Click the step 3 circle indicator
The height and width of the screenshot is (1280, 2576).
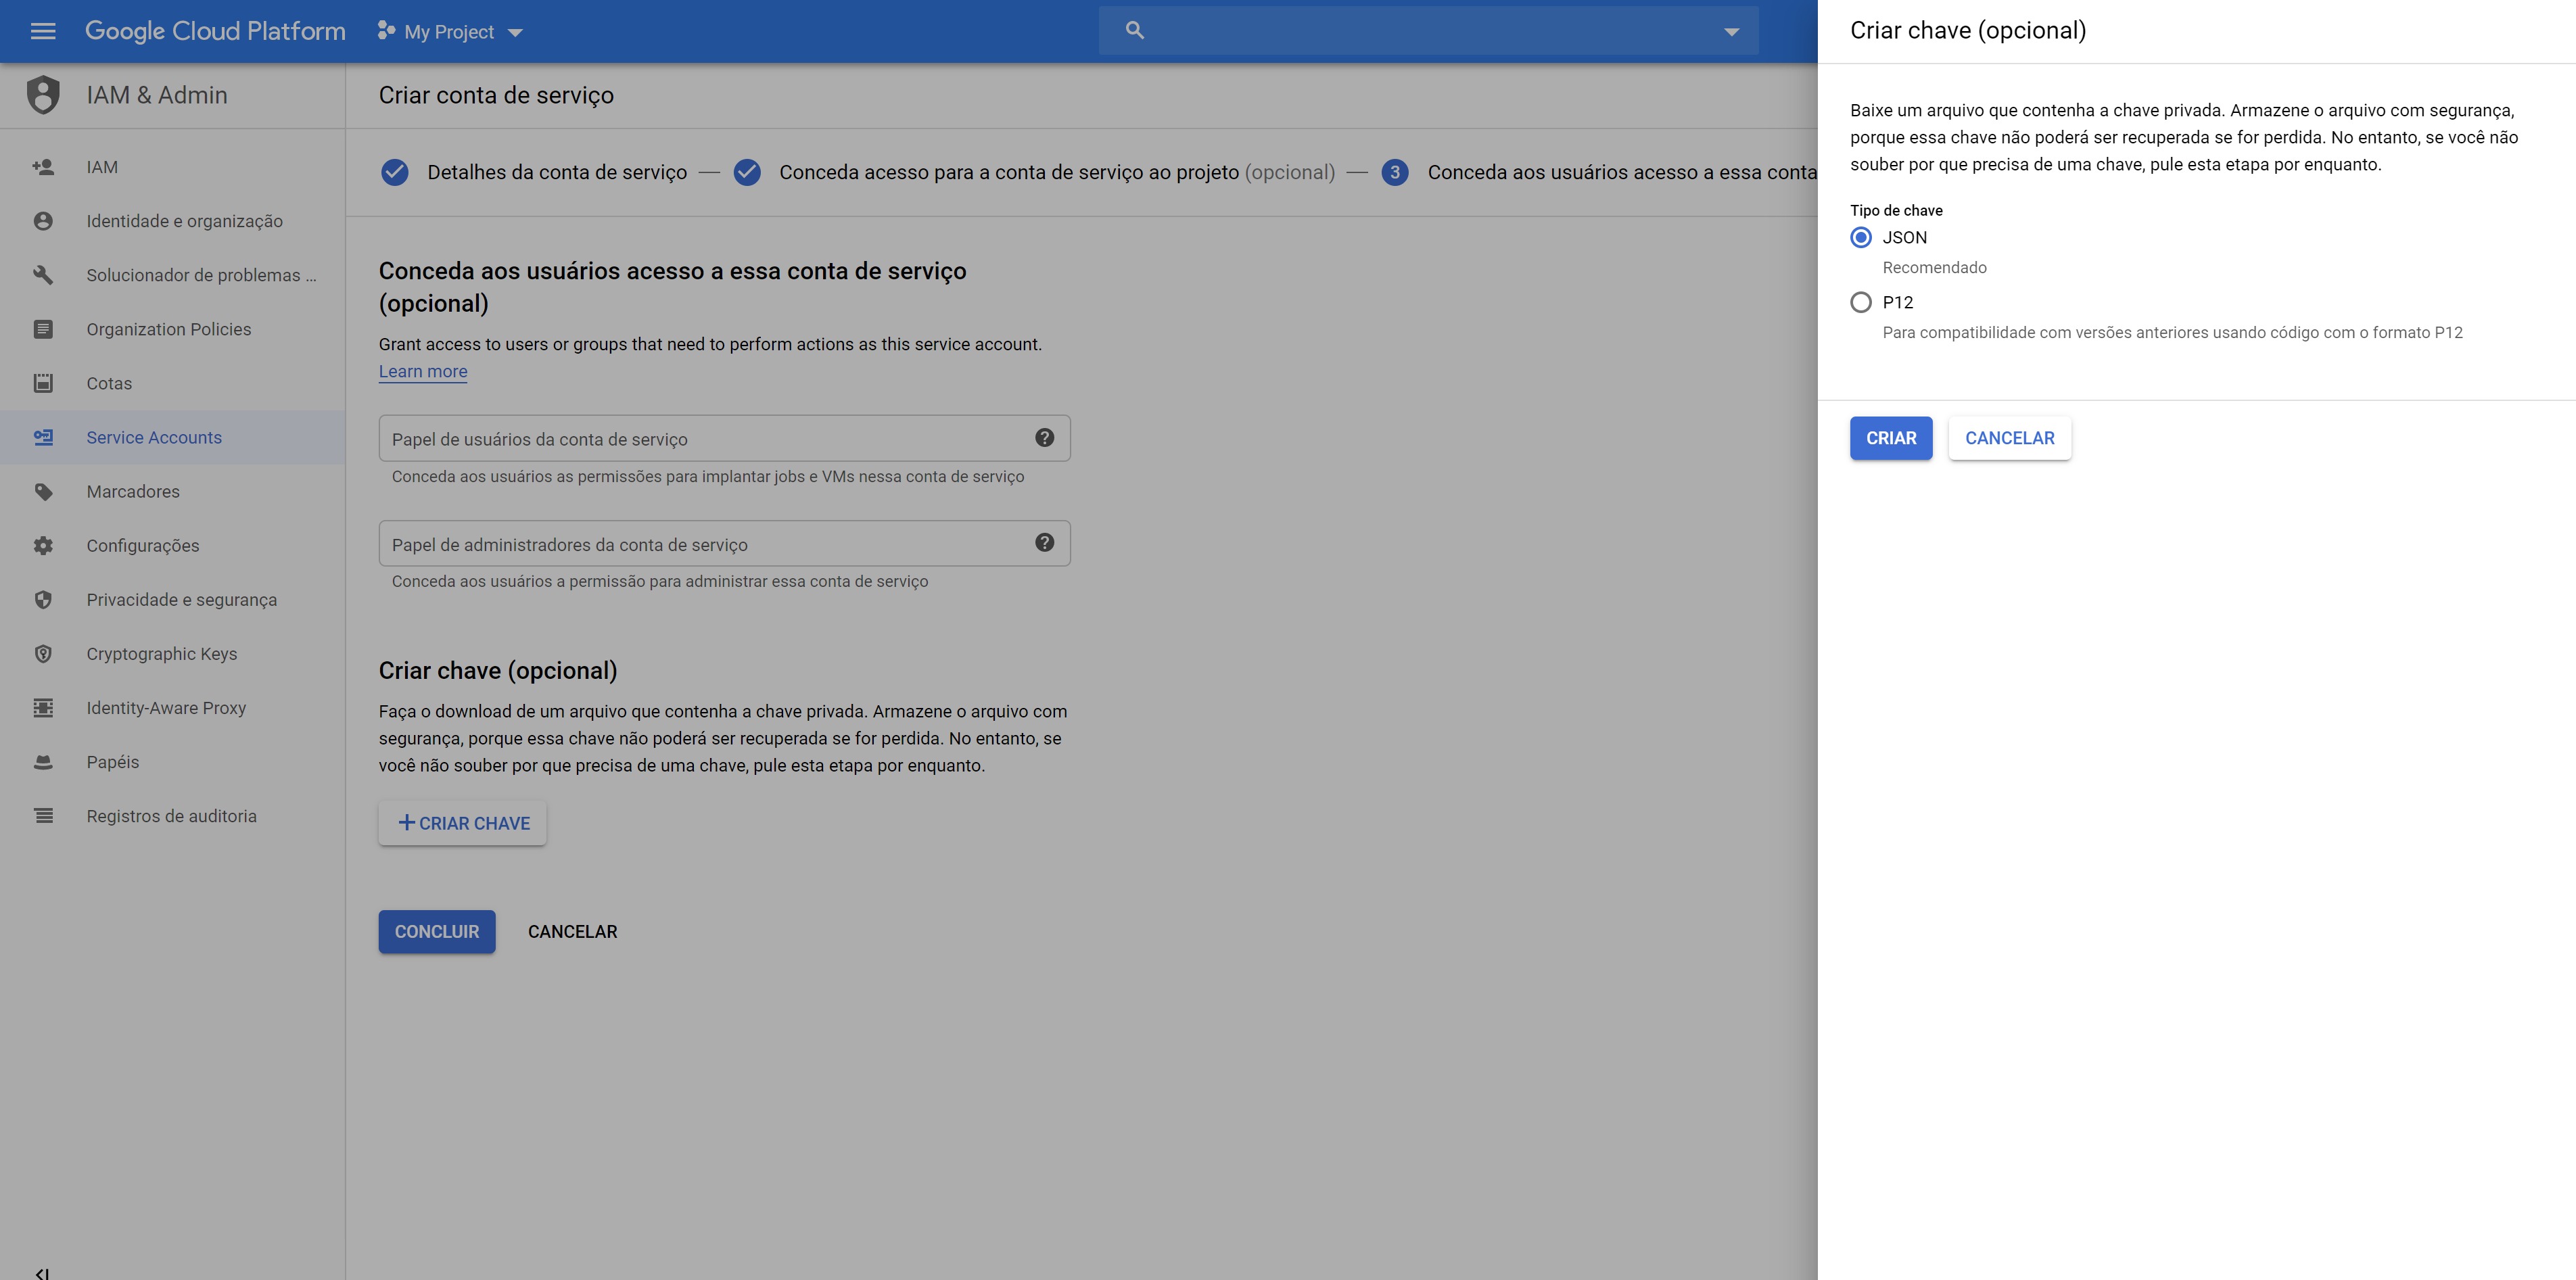click(1395, 172)
